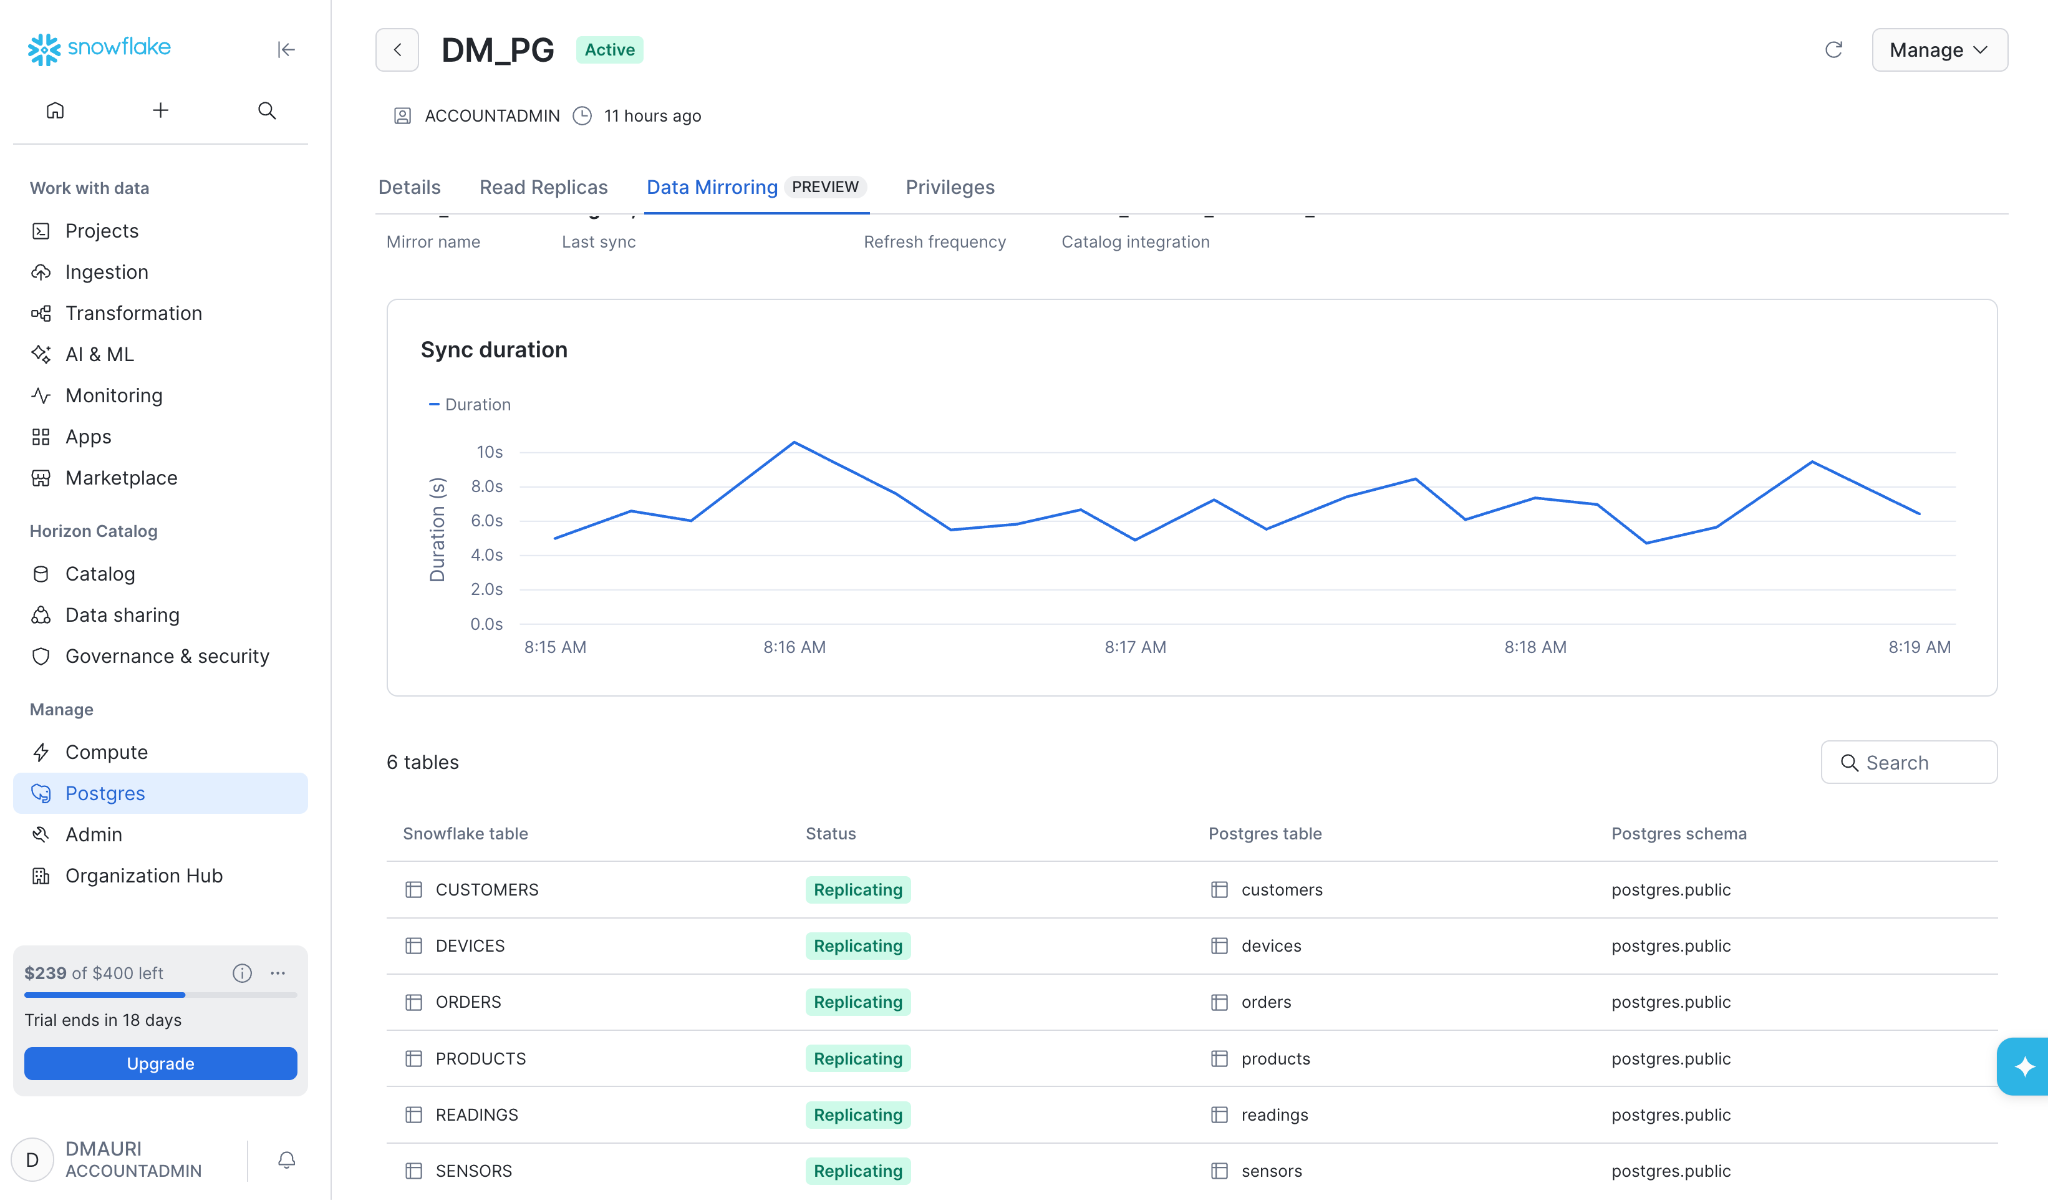Click the Postgres schema column header
This screenshot has width=2048, height=1200.
[x=1679, y=834]
